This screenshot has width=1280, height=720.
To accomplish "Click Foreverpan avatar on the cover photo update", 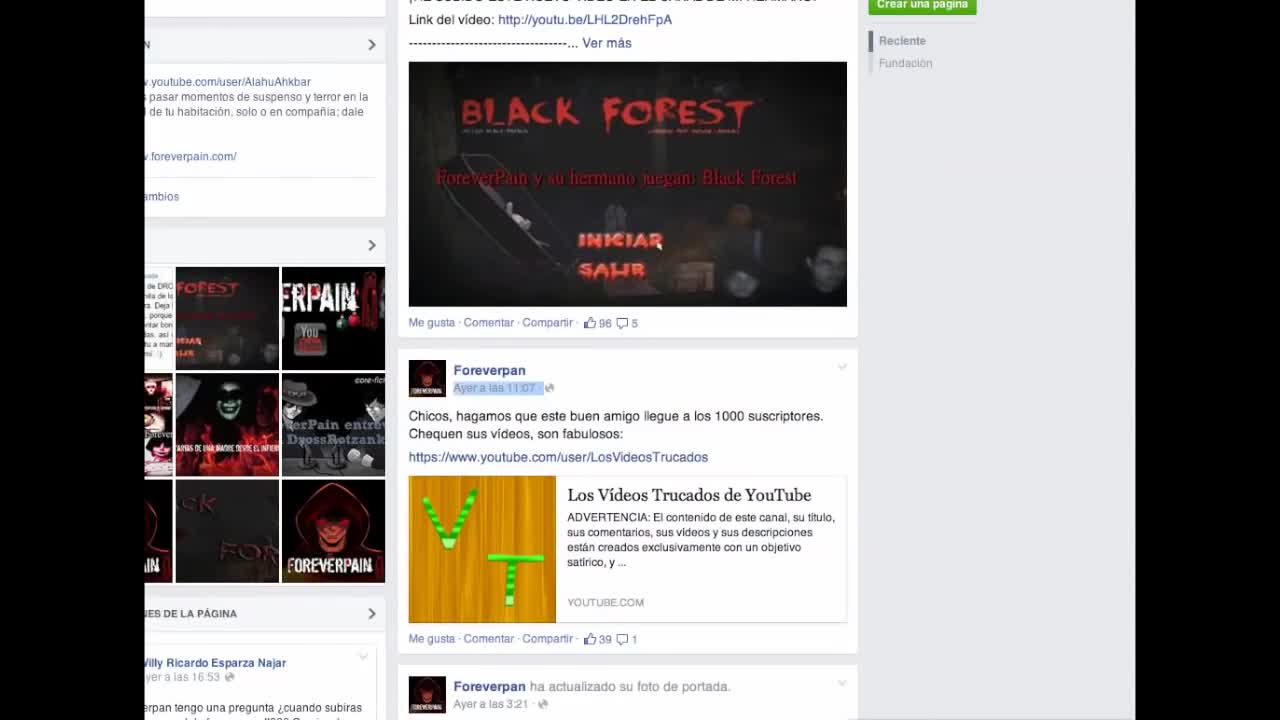I will [x=427, y=694].
